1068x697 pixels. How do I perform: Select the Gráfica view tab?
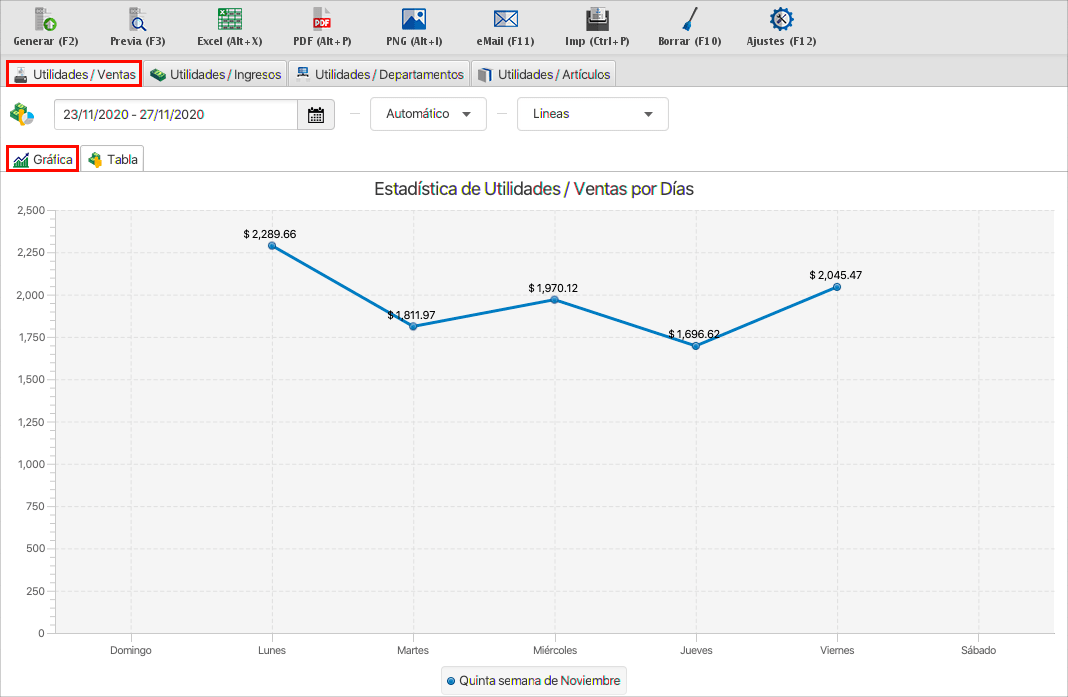point(43,159)
